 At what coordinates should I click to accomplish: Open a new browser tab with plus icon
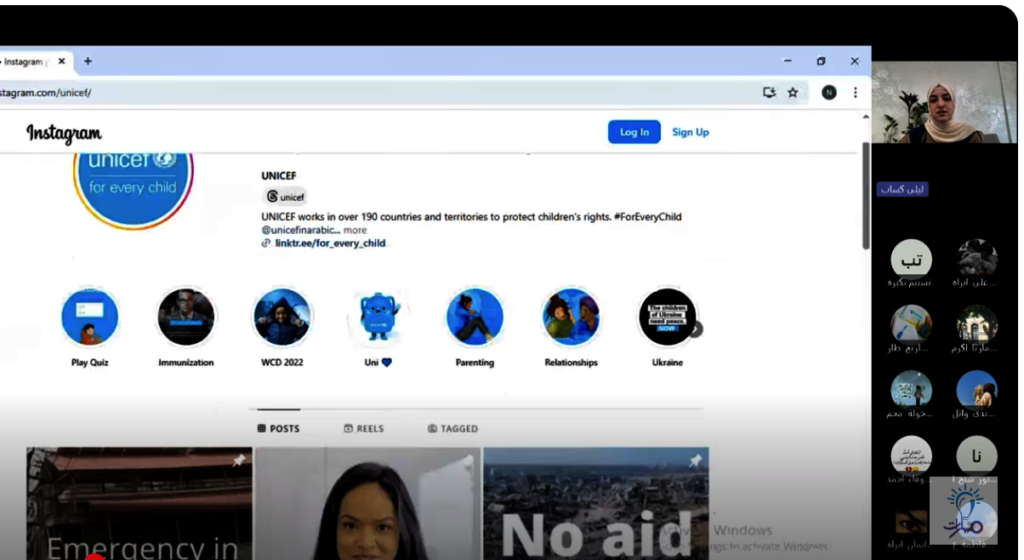tap(88, 61)
